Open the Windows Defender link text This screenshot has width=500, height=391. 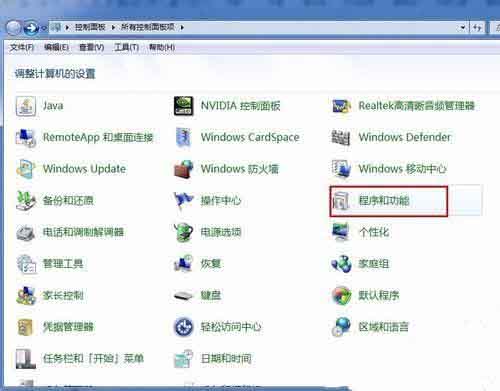point(404,137)
